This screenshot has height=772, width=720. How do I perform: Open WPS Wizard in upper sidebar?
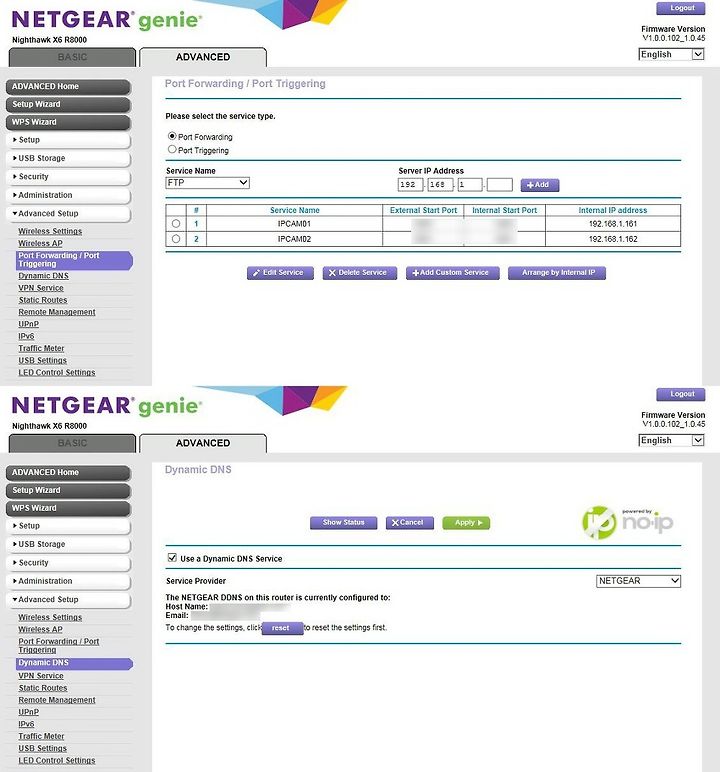(68, 122)
